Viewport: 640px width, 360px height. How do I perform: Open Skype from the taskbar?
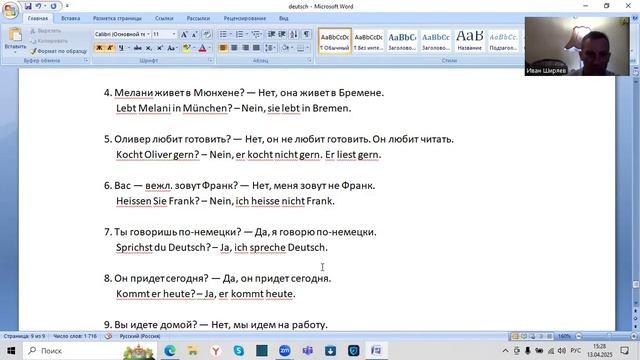238,351
